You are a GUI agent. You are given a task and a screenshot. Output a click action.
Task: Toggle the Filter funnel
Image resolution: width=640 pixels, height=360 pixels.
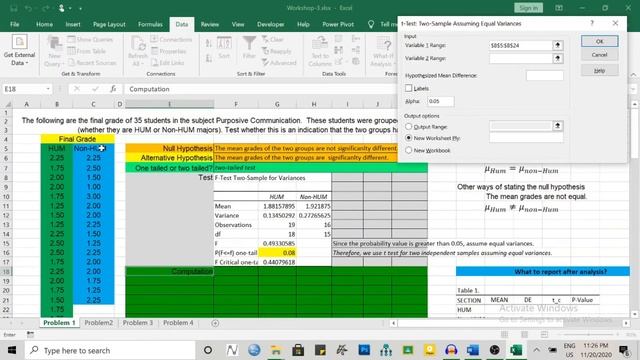249,47
